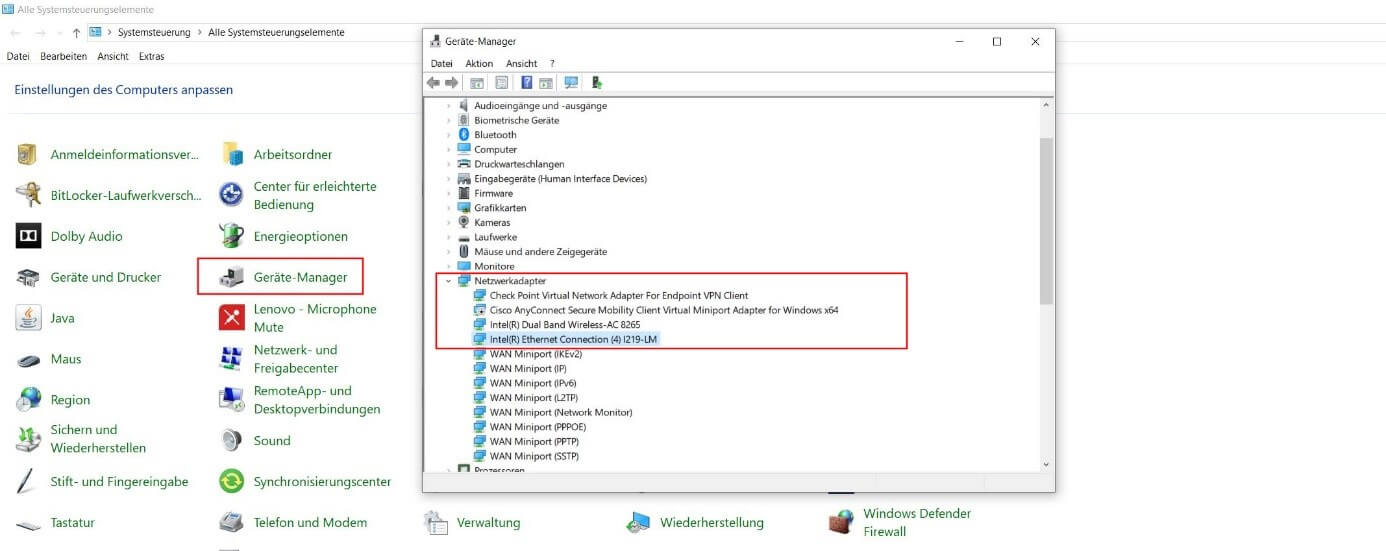Screen dimensions: 1386x551
Task: Open the Extras menu in Systemsteuerung window
Action: click(152, 57)
